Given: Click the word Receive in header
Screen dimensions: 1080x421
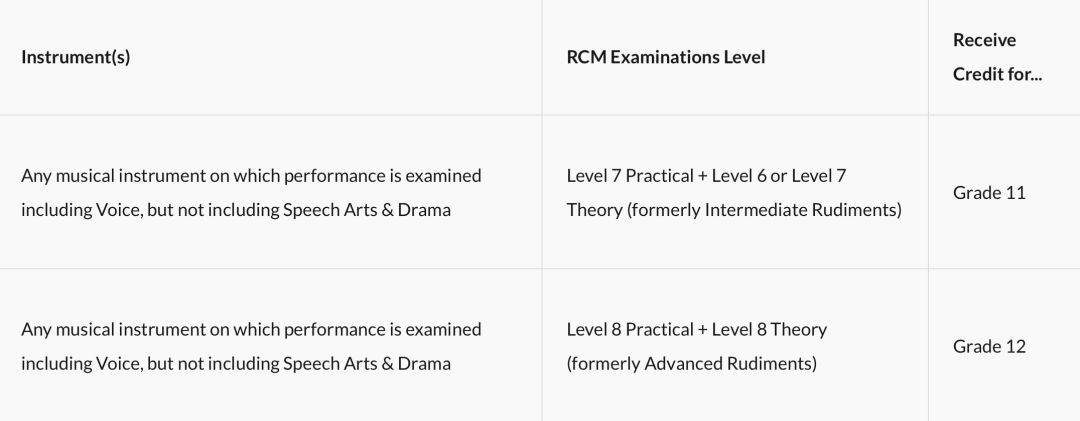Looking at the screenshot, I should point(984,40).
